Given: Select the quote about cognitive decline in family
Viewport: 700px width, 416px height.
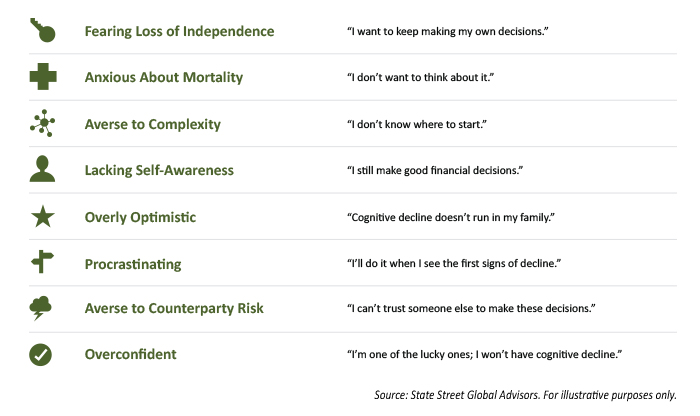Looking at the screenshot, I should 451,217.
